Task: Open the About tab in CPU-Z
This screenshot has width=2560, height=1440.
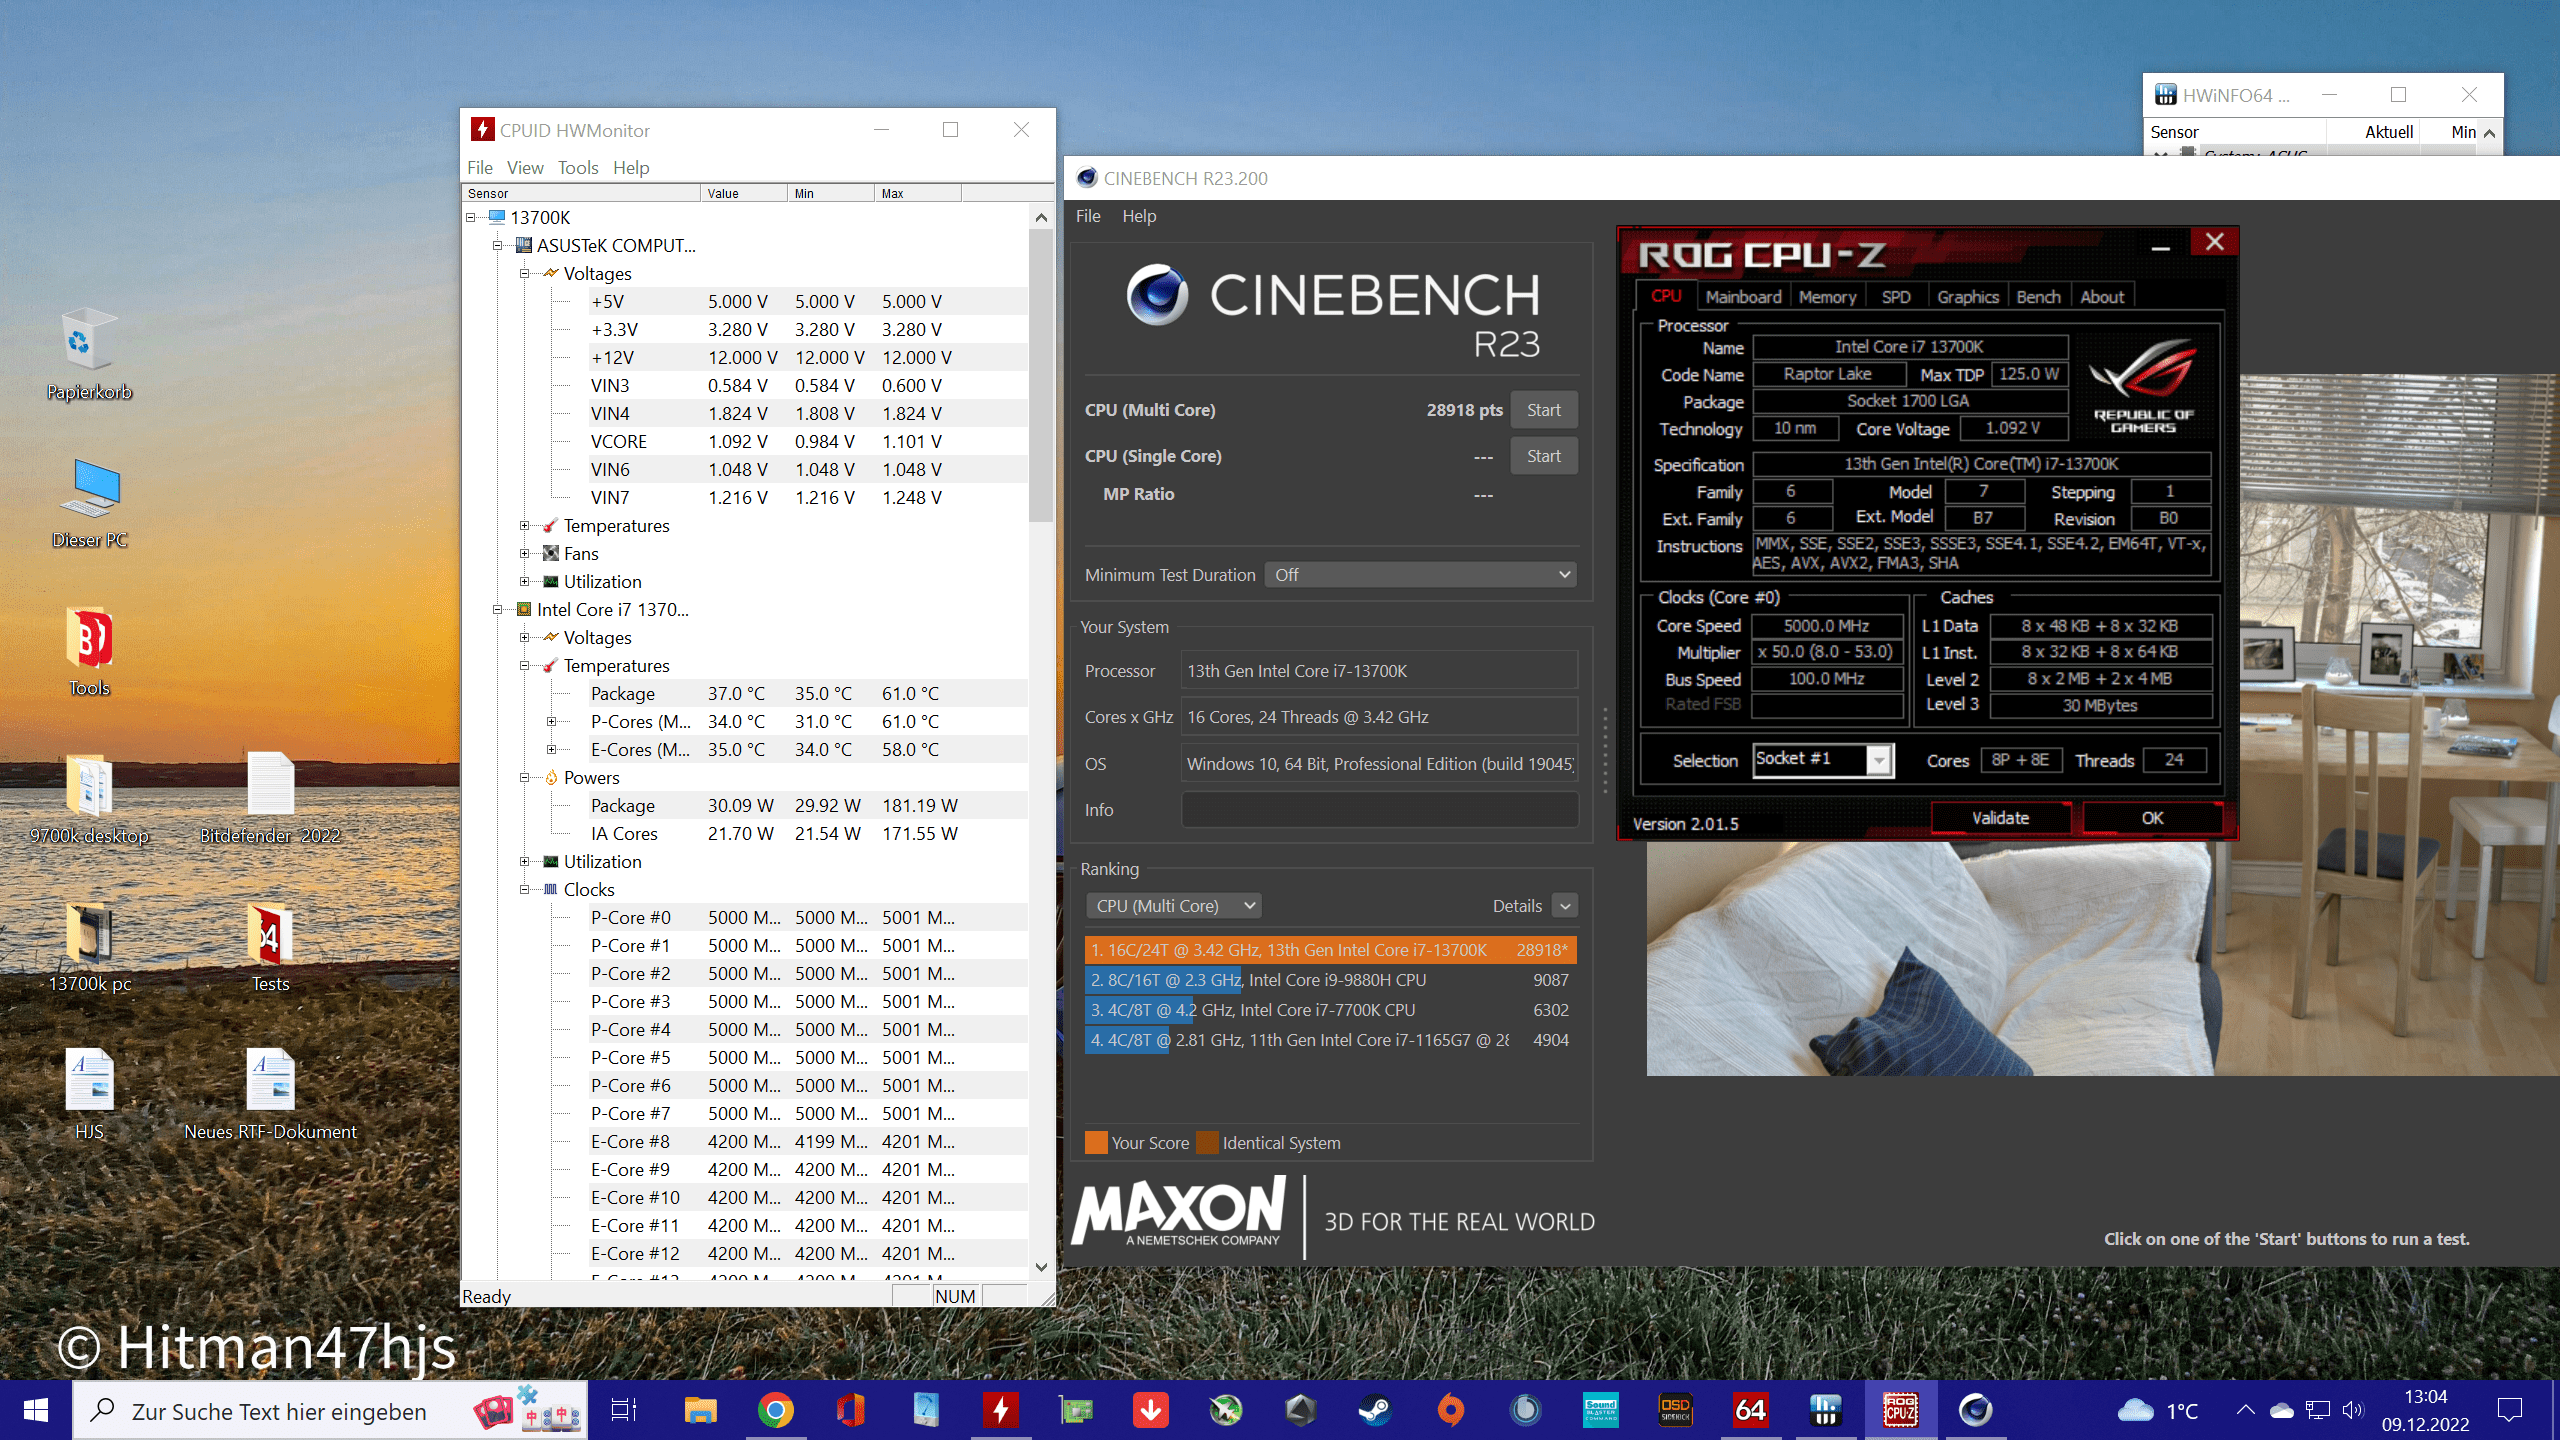Action: (2102, 297)
